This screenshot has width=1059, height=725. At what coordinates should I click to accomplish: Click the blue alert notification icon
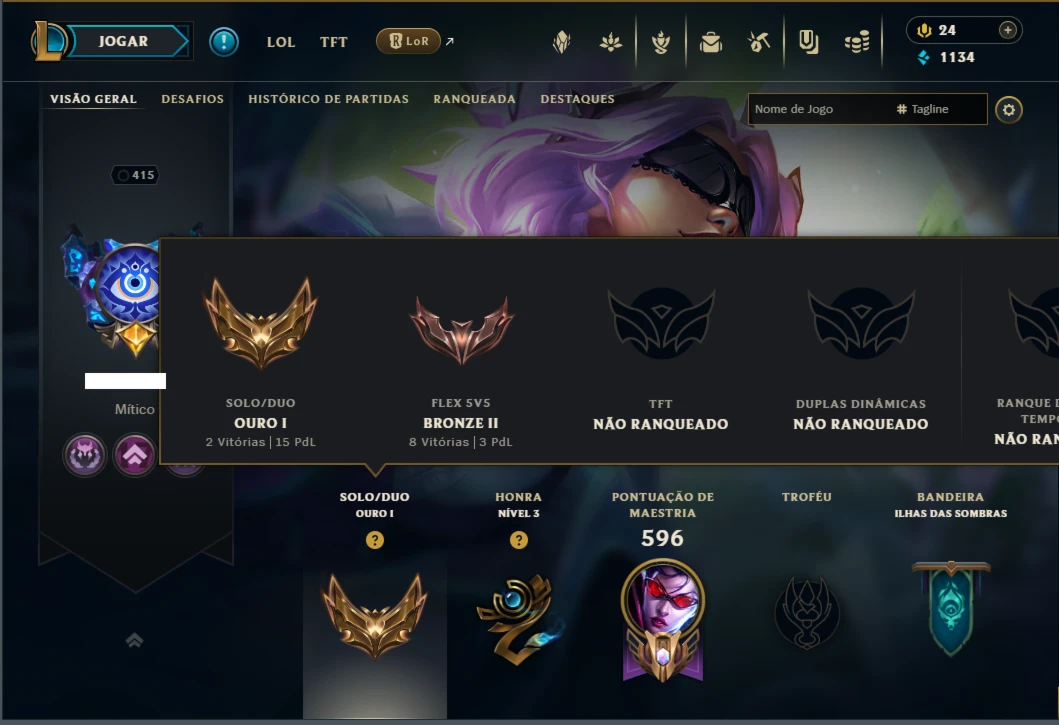pos(224,42)
